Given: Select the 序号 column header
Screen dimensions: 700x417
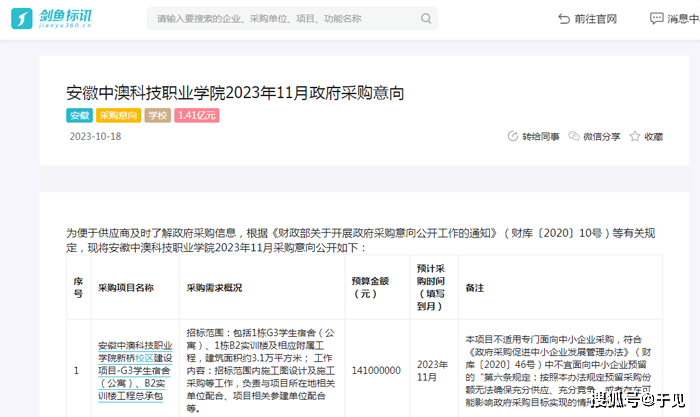Looking at the screenshot, I should tap(78, 287).
